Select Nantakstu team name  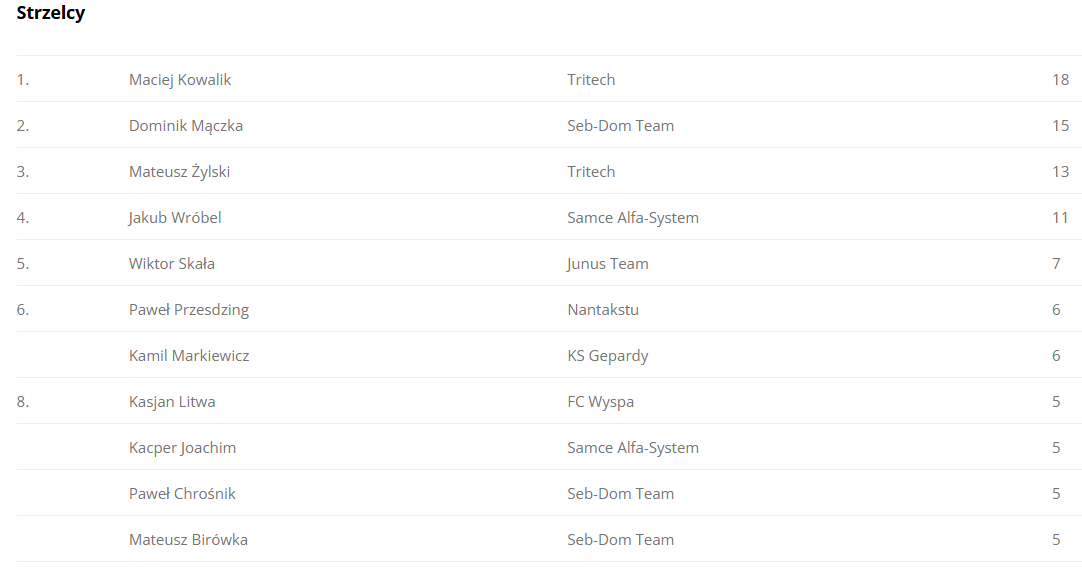[603, 310]
